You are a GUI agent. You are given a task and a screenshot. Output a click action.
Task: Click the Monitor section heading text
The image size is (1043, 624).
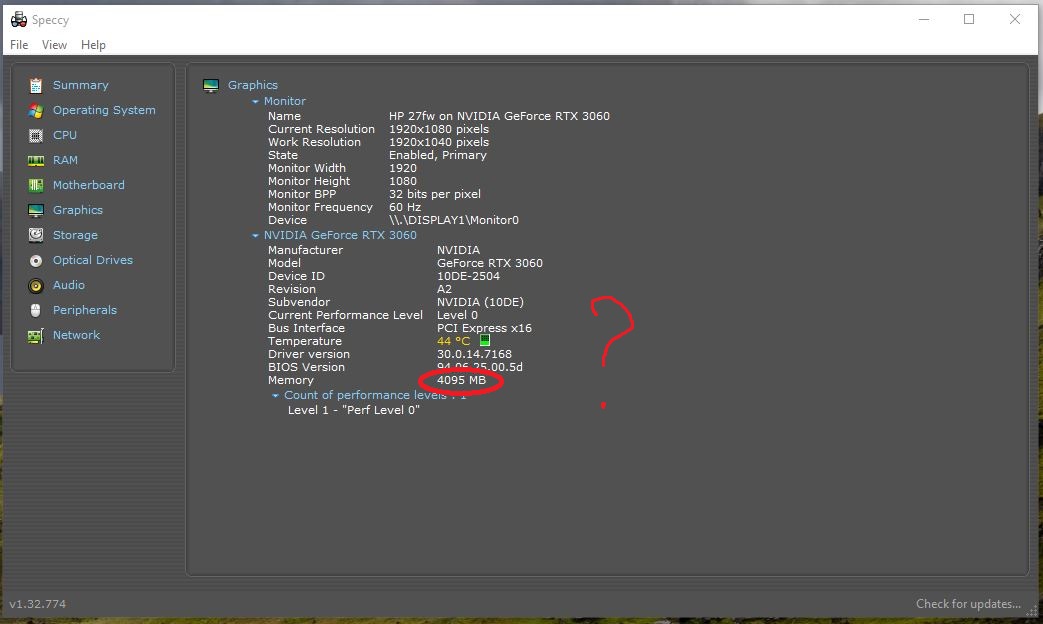(x=285, y=101)
